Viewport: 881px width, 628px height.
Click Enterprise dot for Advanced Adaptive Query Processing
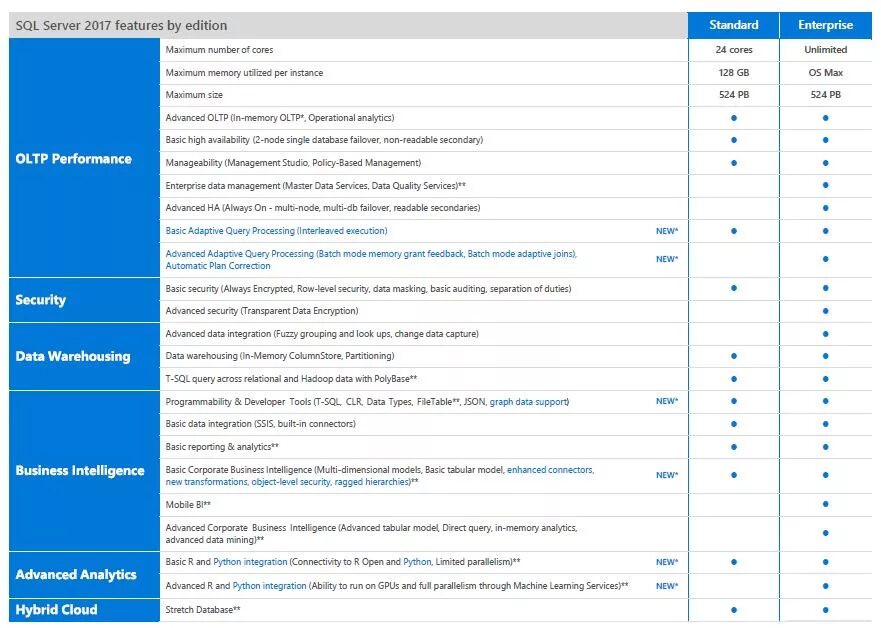(825, 259)
